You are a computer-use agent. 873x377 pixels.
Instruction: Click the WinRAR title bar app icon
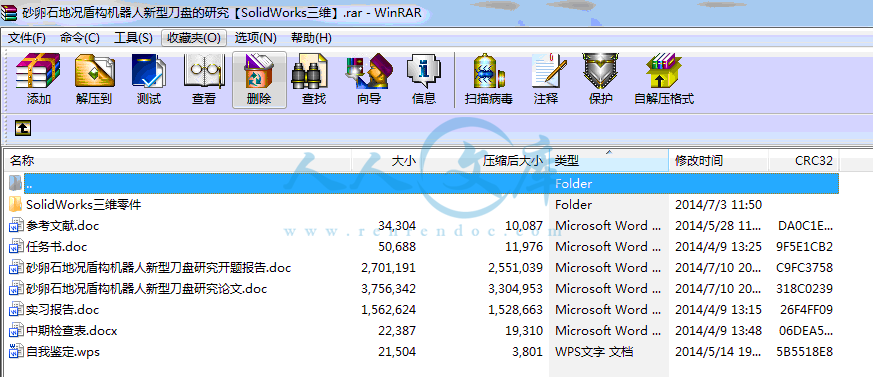pyautogui.click(x=9, y=12)
